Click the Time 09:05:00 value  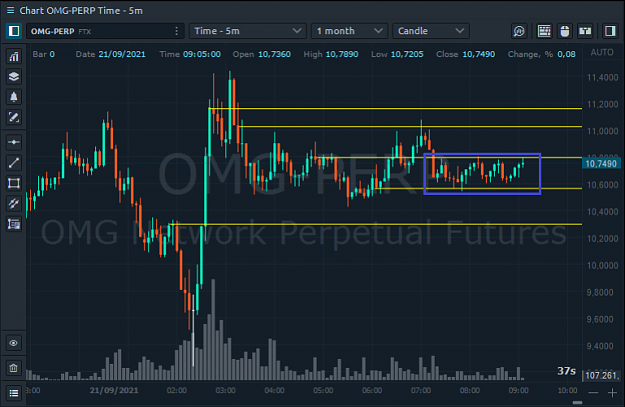(202, 54)
